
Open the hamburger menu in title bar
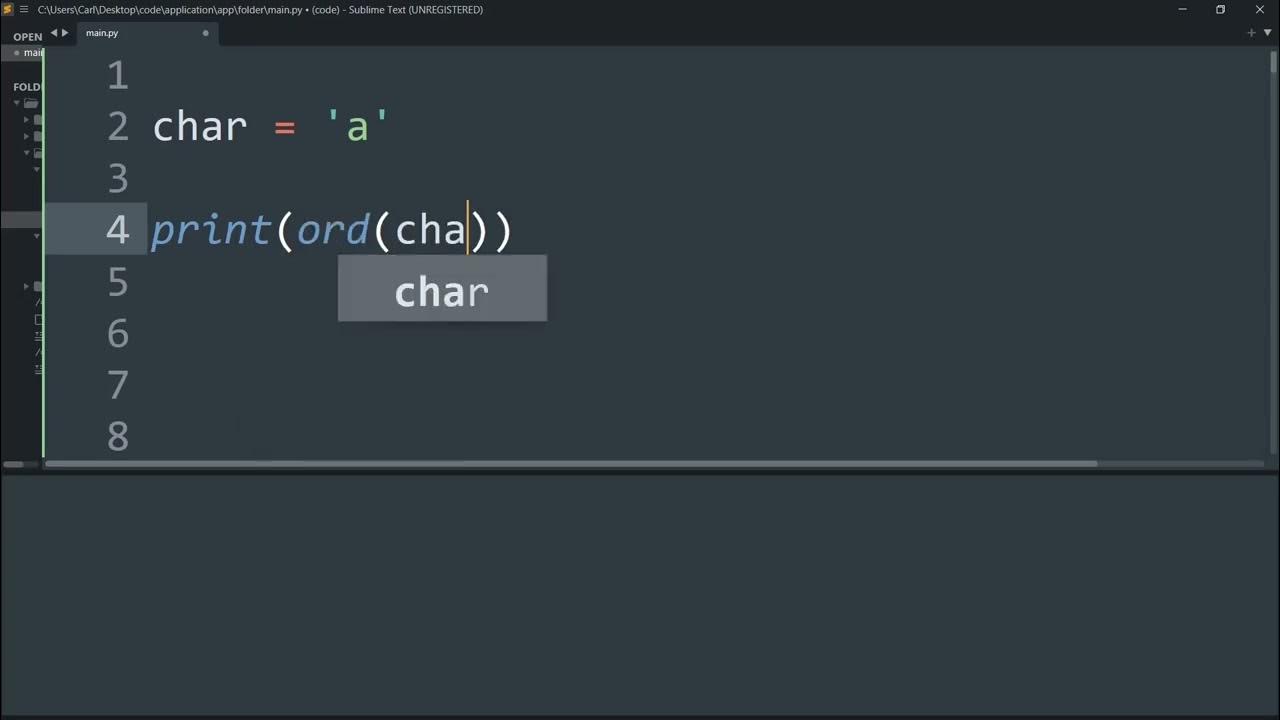(x=23, y=10)
